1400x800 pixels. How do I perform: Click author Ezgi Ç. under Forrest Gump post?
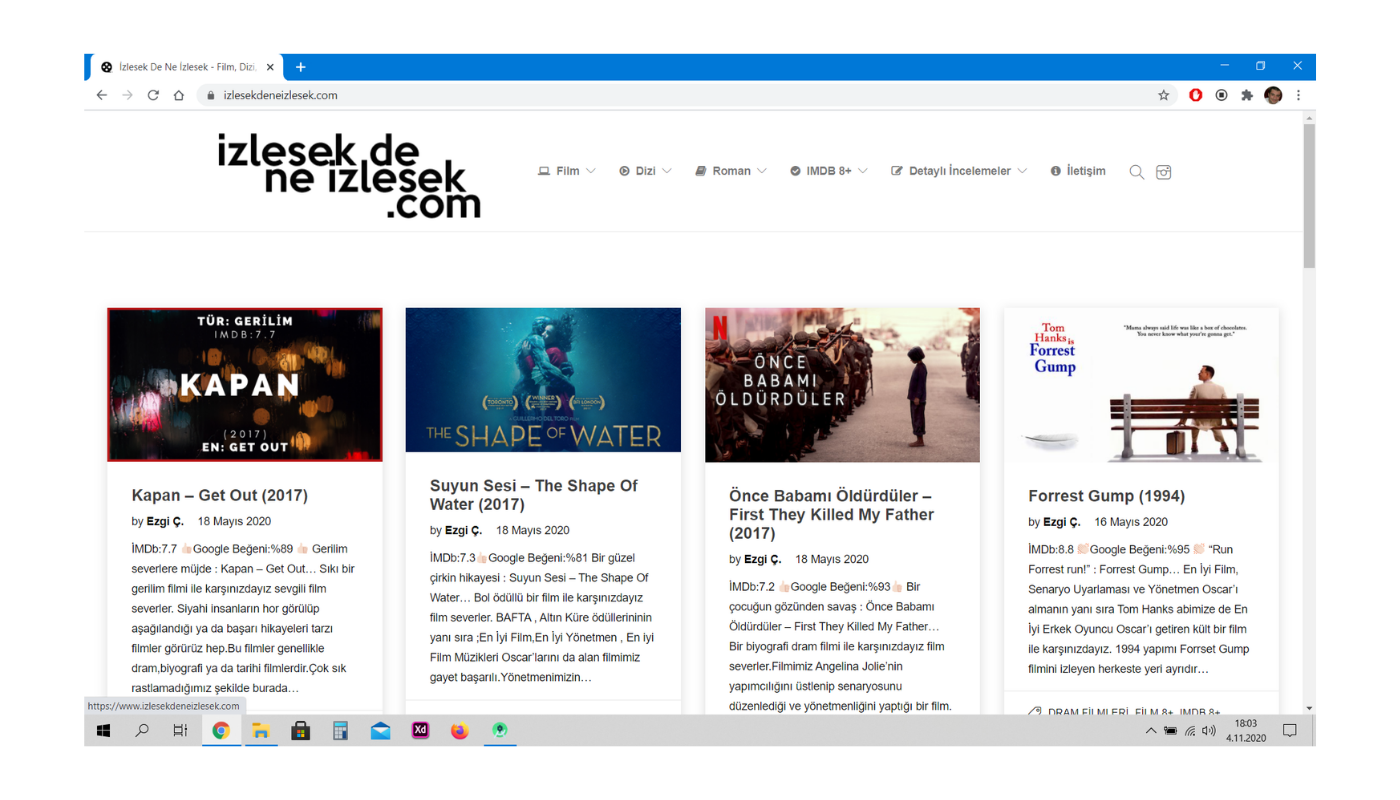[x=1062, y=522]
